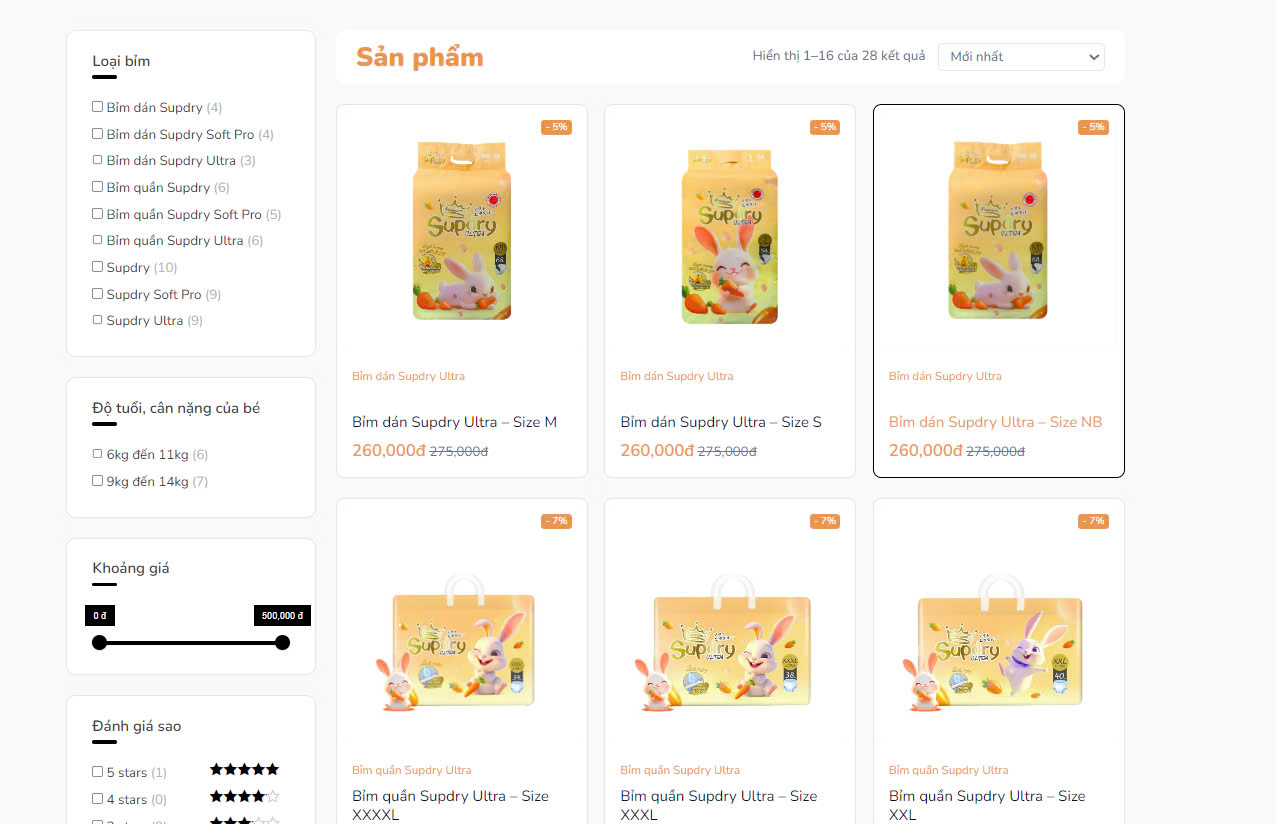
Task: Click the Bỉm dán Supdry Ultra – Size M title
Action: pos(454,422)
